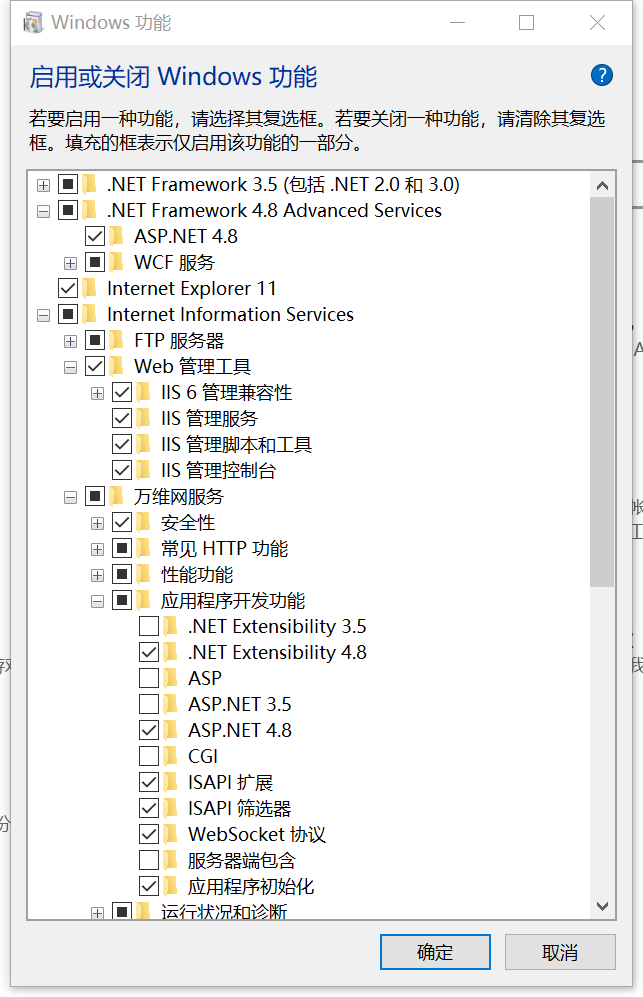
Task: Click folder icon beside CGI
Action: pos(171,756)
